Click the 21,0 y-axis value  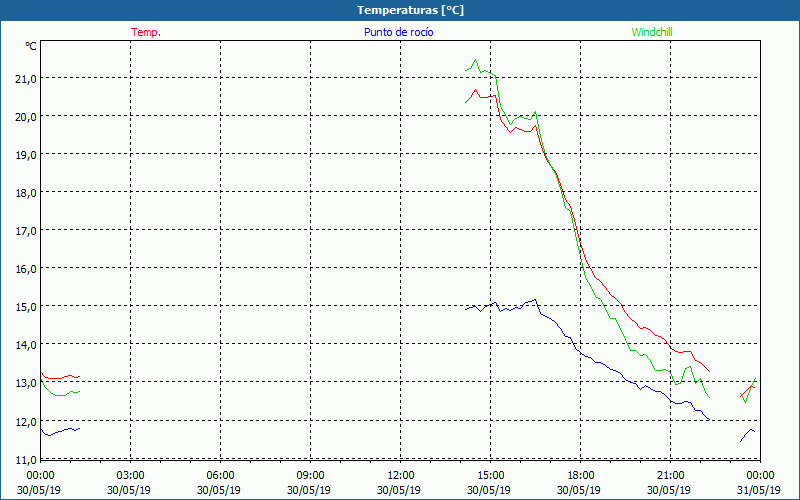(x=26, y=79)
